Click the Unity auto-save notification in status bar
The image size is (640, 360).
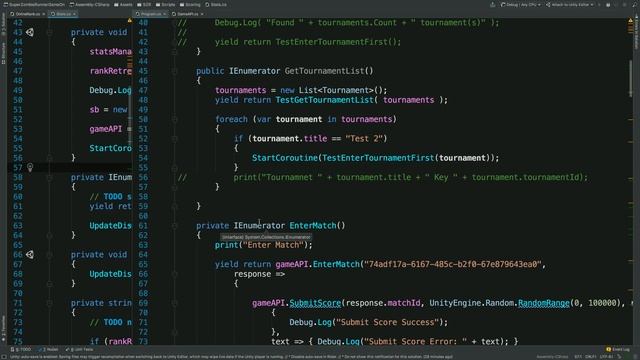point(231,357)
